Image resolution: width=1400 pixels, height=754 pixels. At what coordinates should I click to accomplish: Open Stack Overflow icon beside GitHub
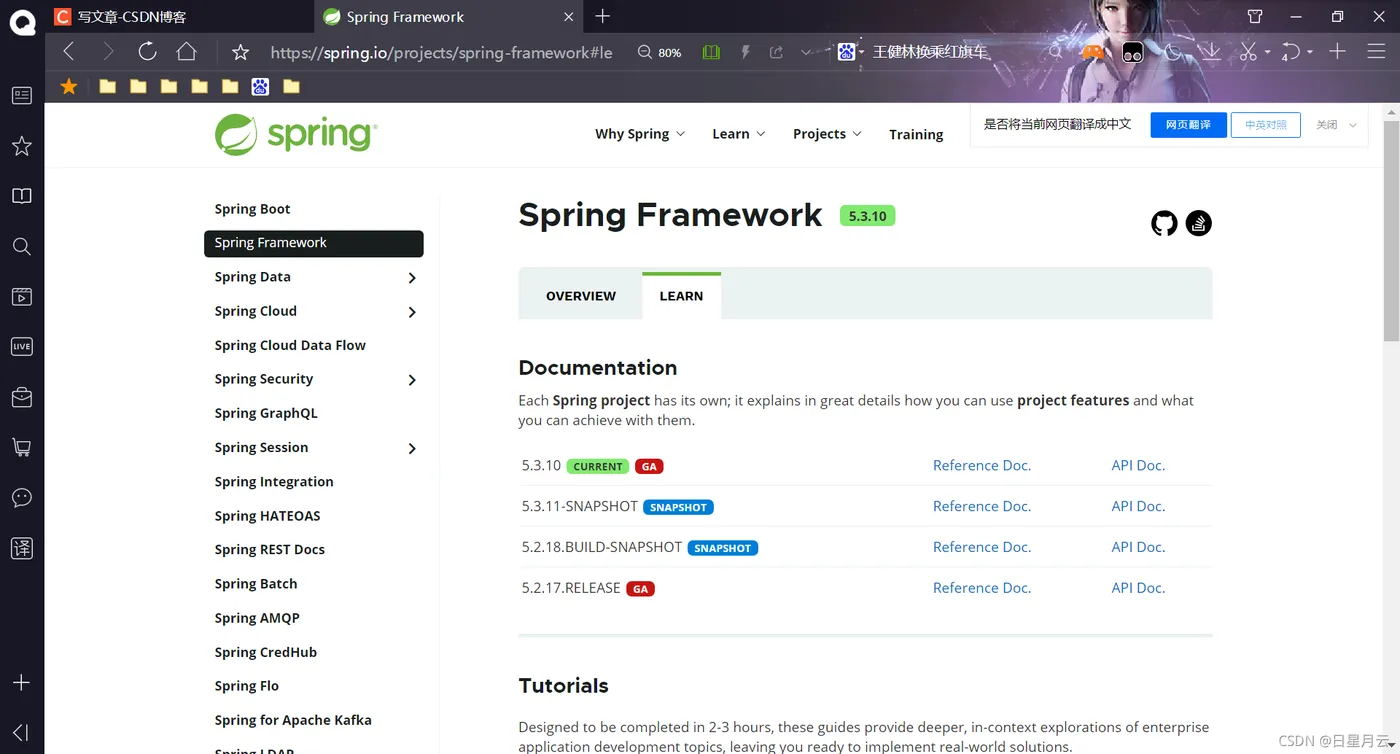pos(1199,223)
